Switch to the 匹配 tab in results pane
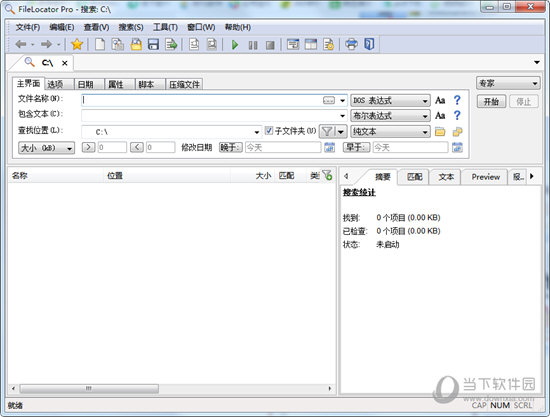The width and height of the screenshot is (550, 417). pyautogui.click(x=415, y=177)
